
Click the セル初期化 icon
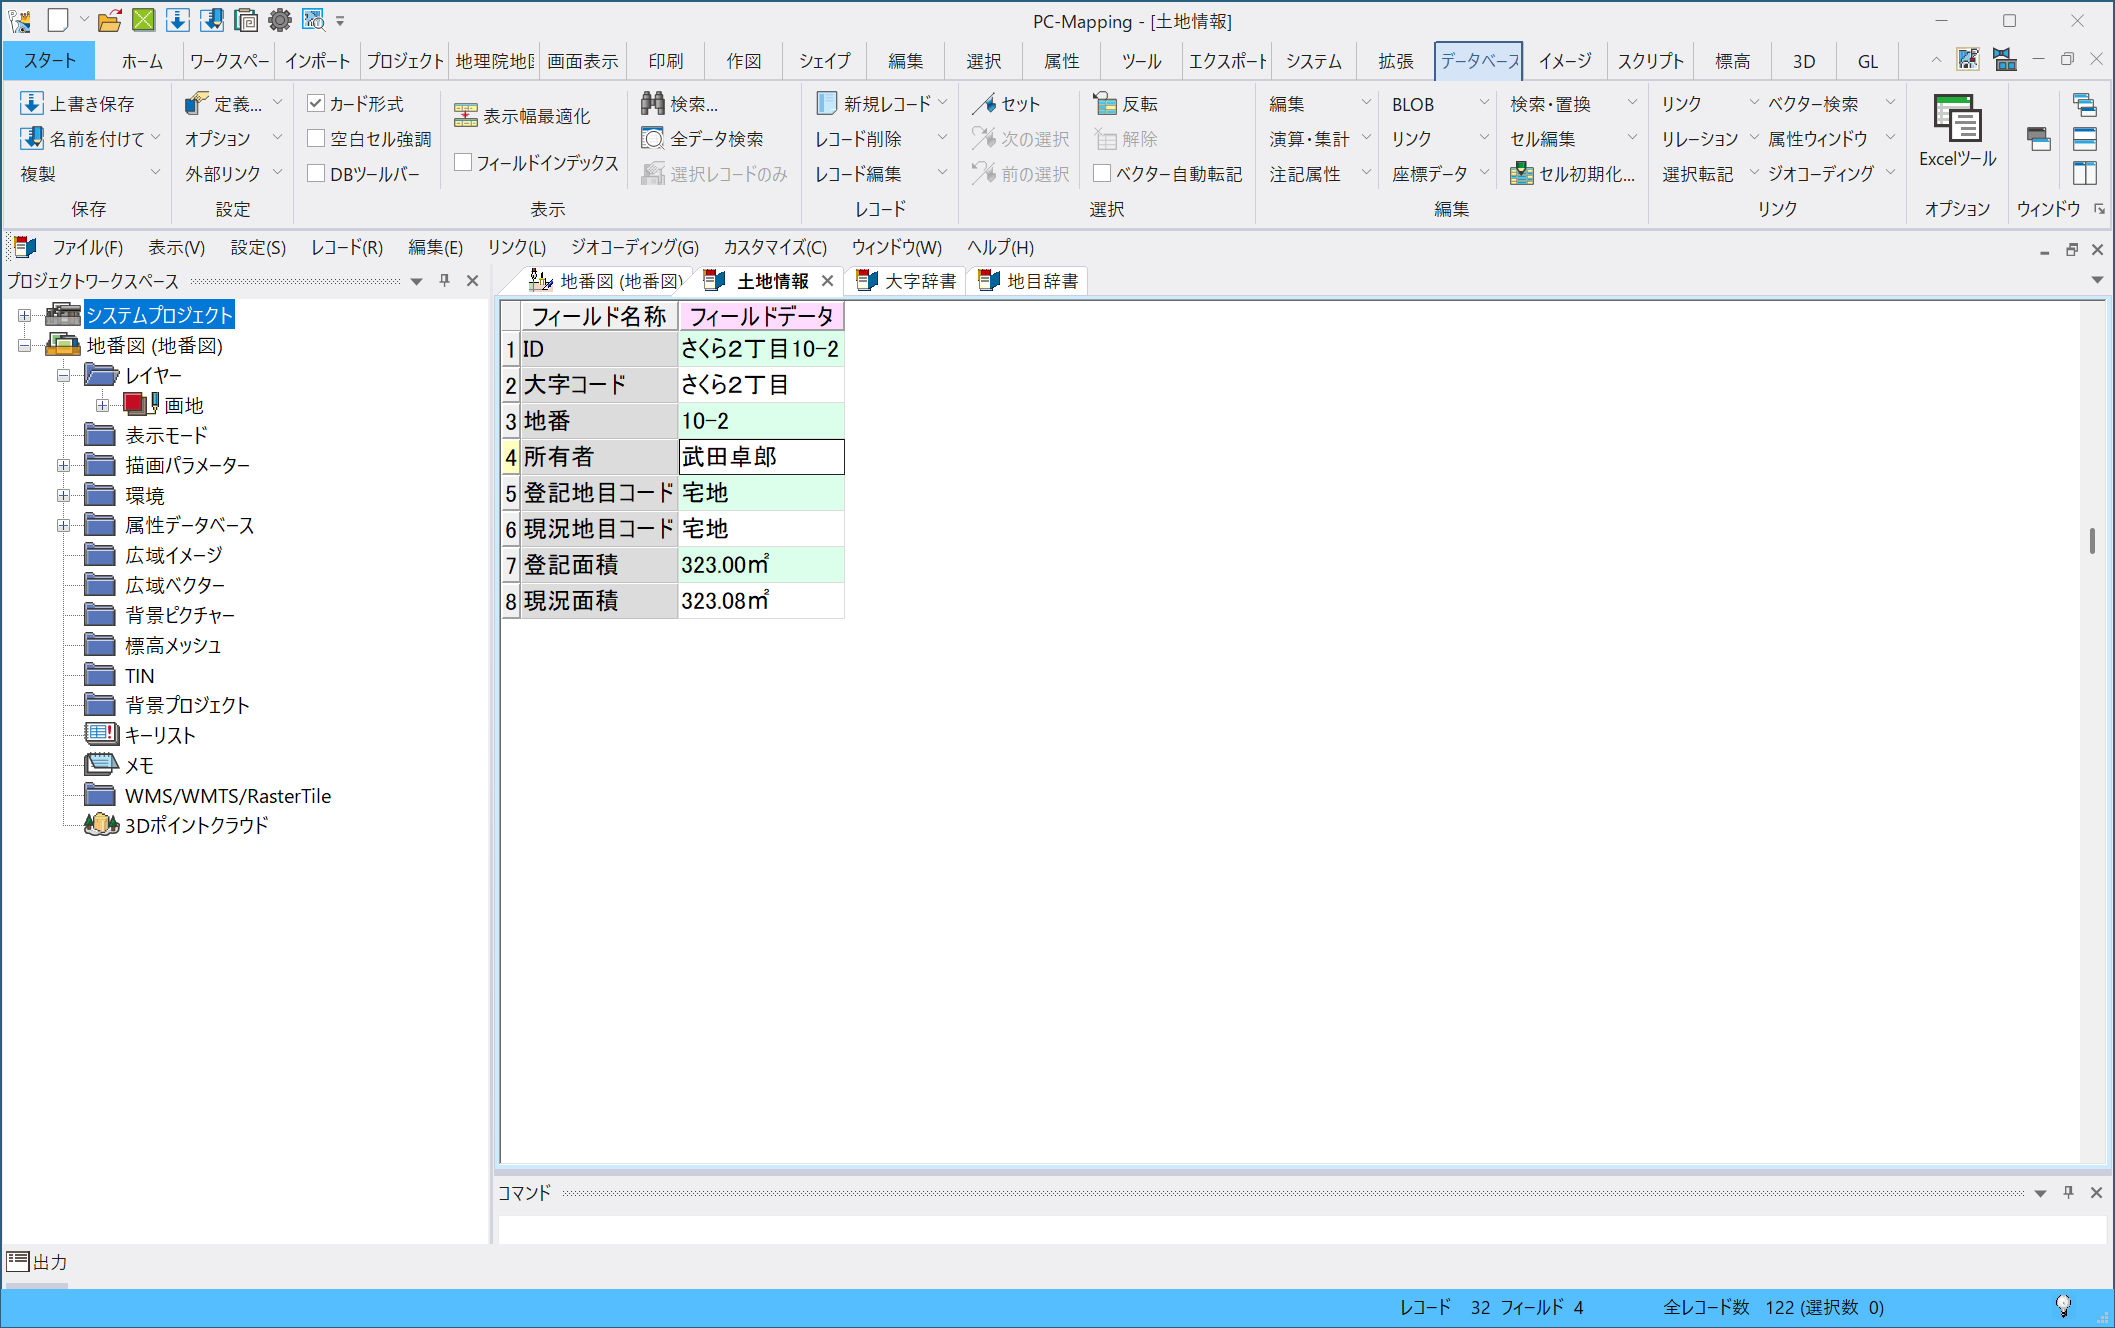(1522, 174)
